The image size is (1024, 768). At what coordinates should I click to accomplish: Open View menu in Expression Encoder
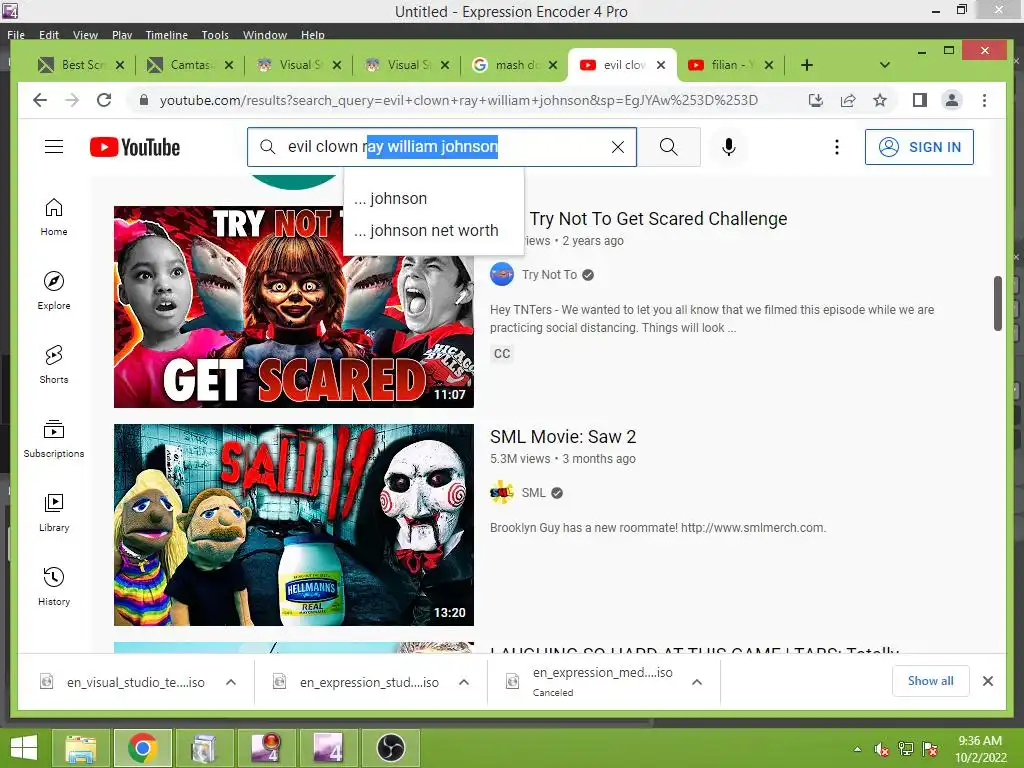86,35
